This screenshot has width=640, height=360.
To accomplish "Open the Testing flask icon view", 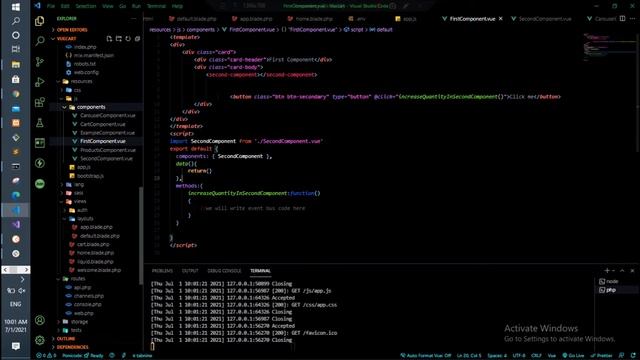I will tap(40, 122).
